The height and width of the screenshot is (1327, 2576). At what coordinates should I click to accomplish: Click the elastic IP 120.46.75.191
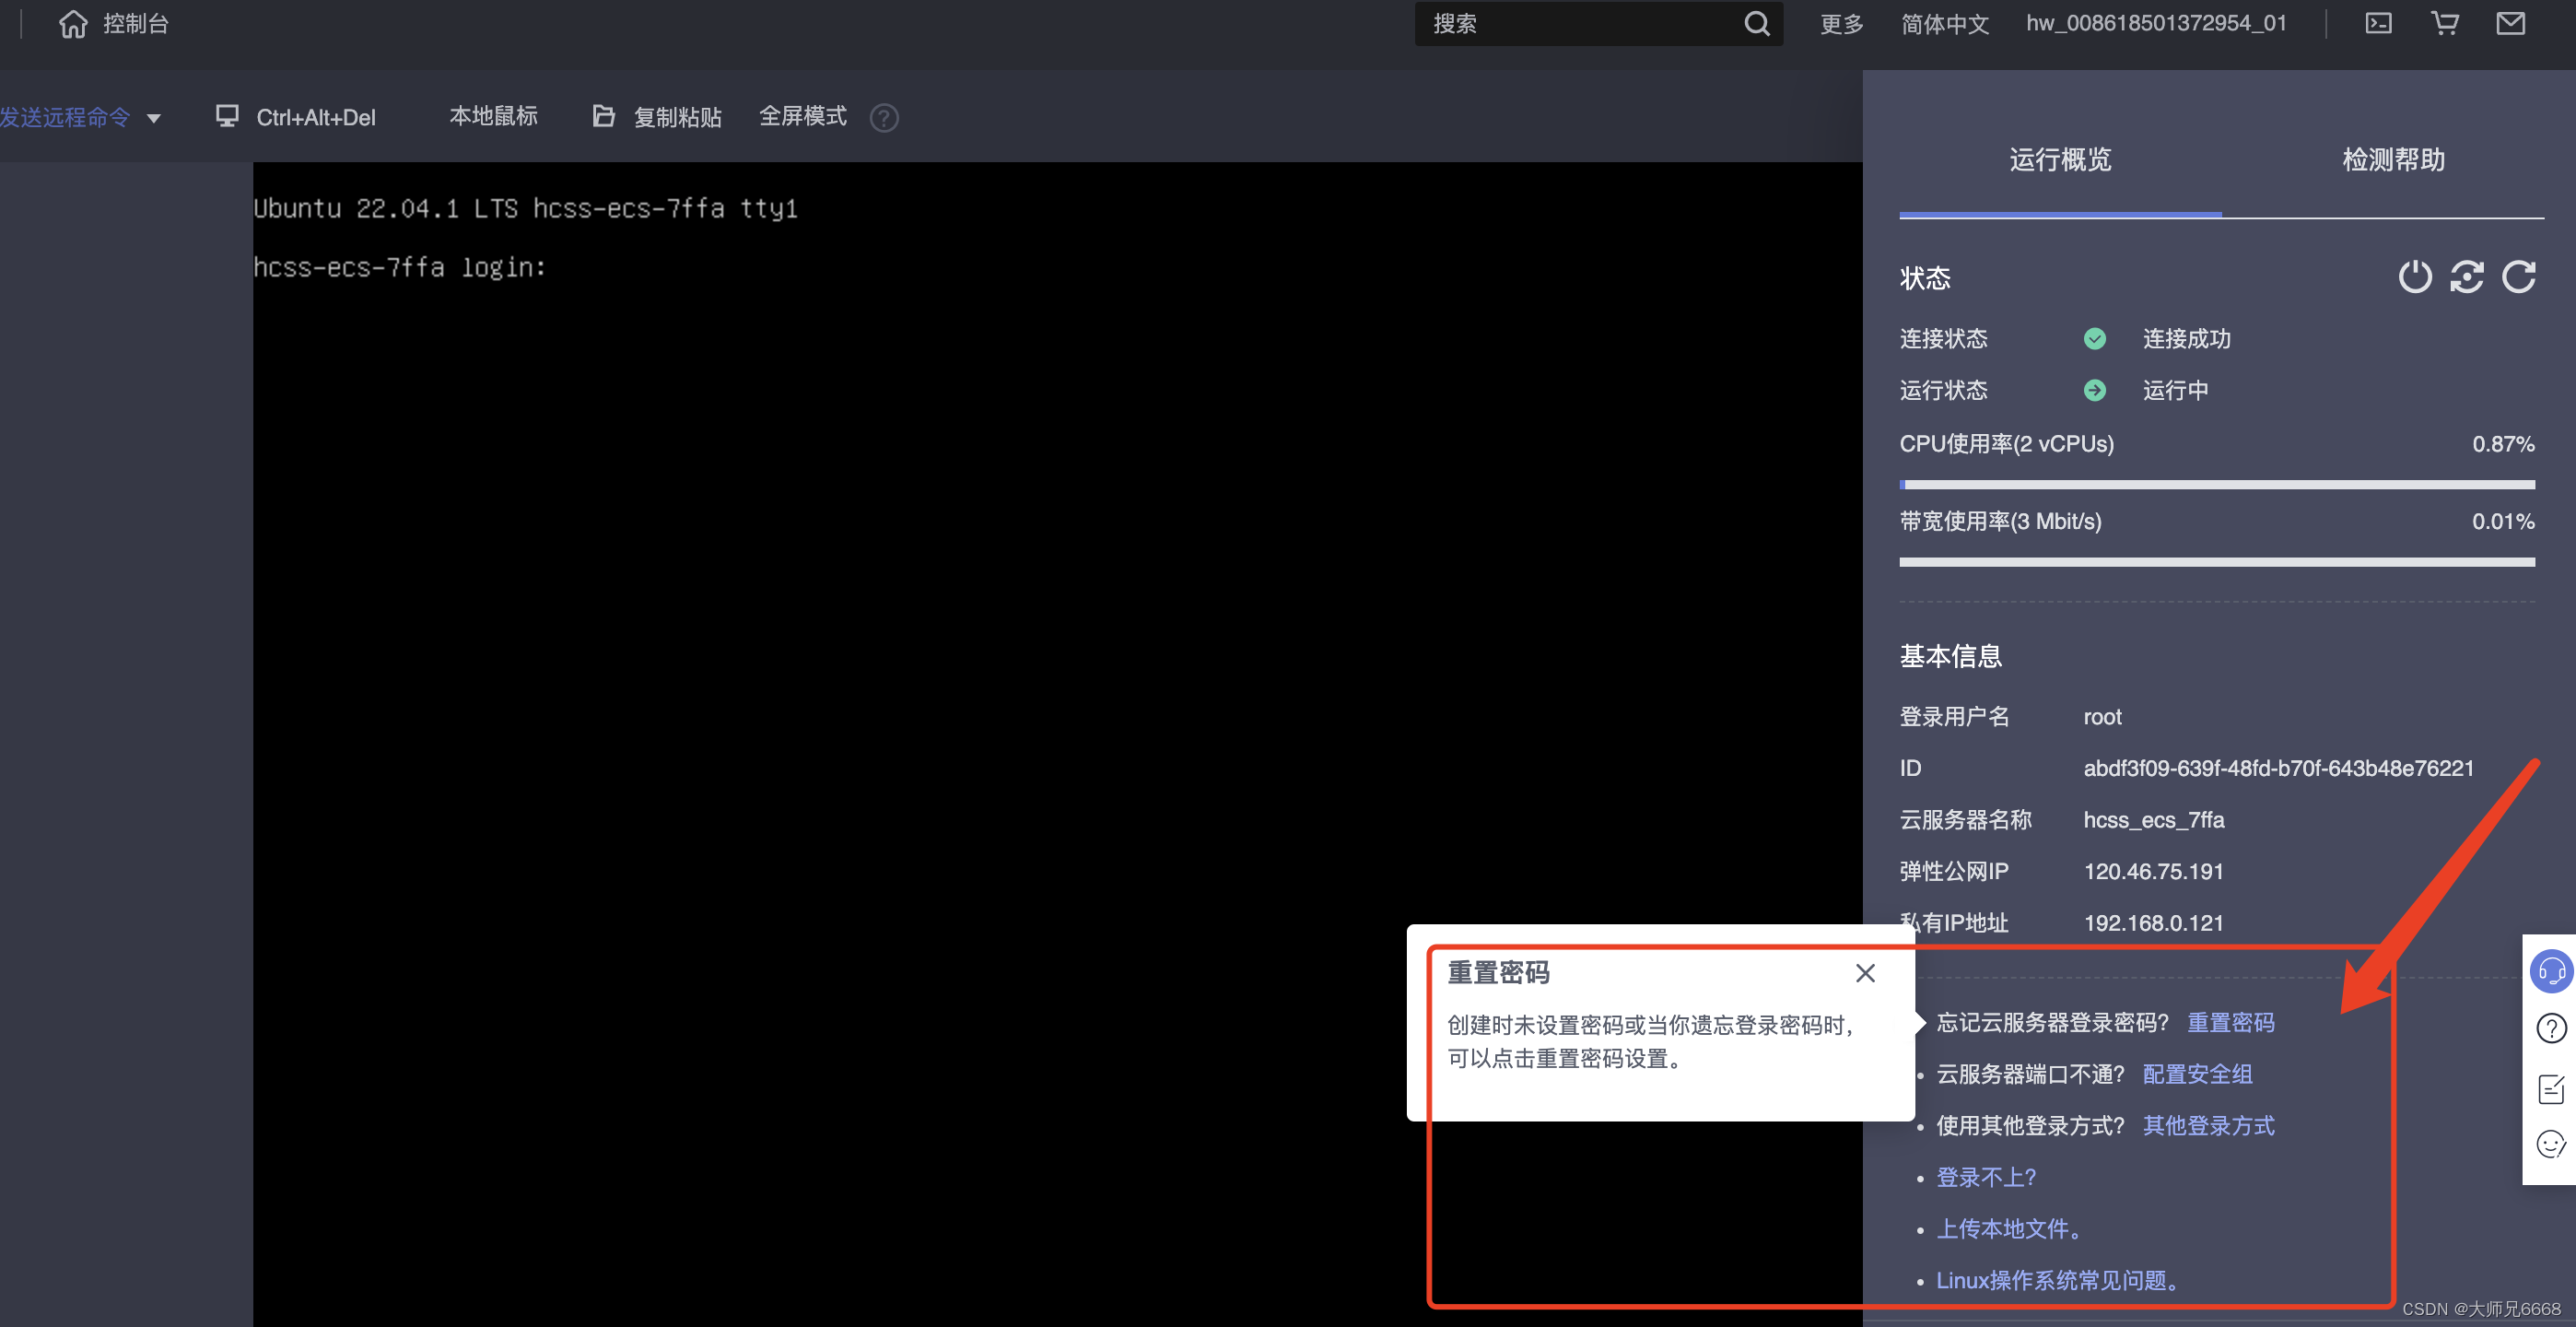pos(2153,871)
